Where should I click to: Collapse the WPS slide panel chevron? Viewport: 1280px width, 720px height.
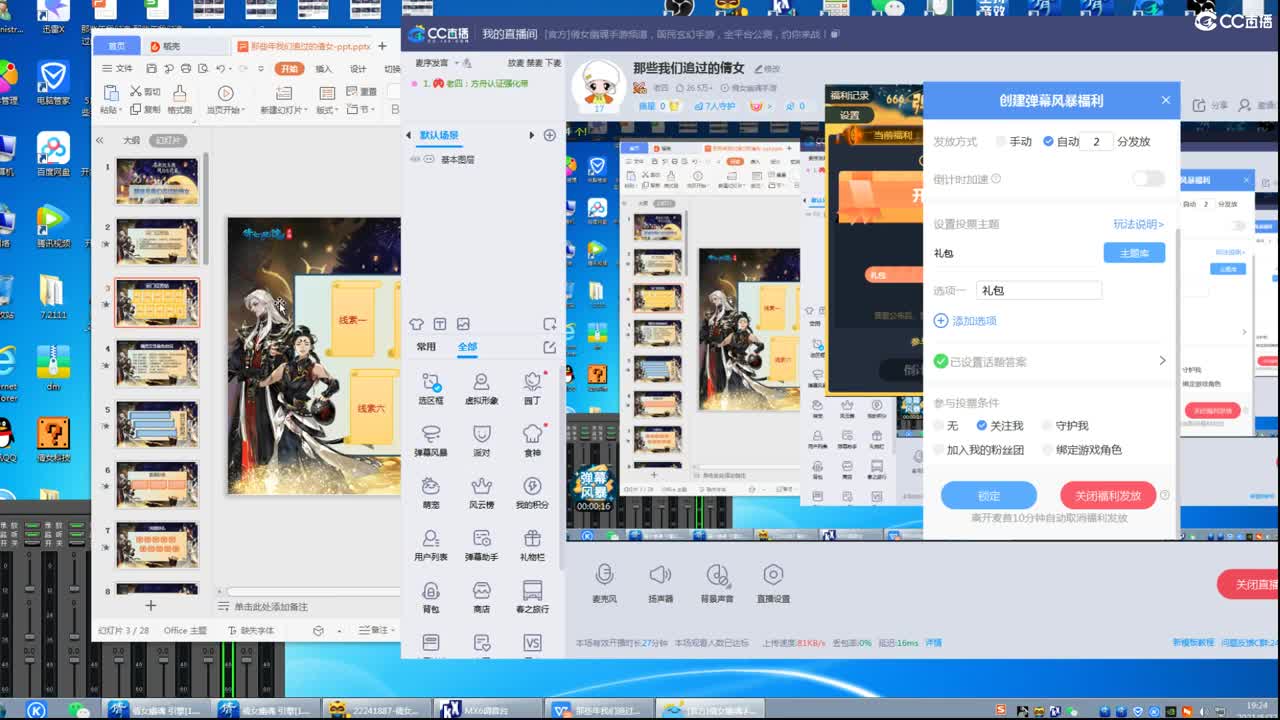tap(100, 141)
